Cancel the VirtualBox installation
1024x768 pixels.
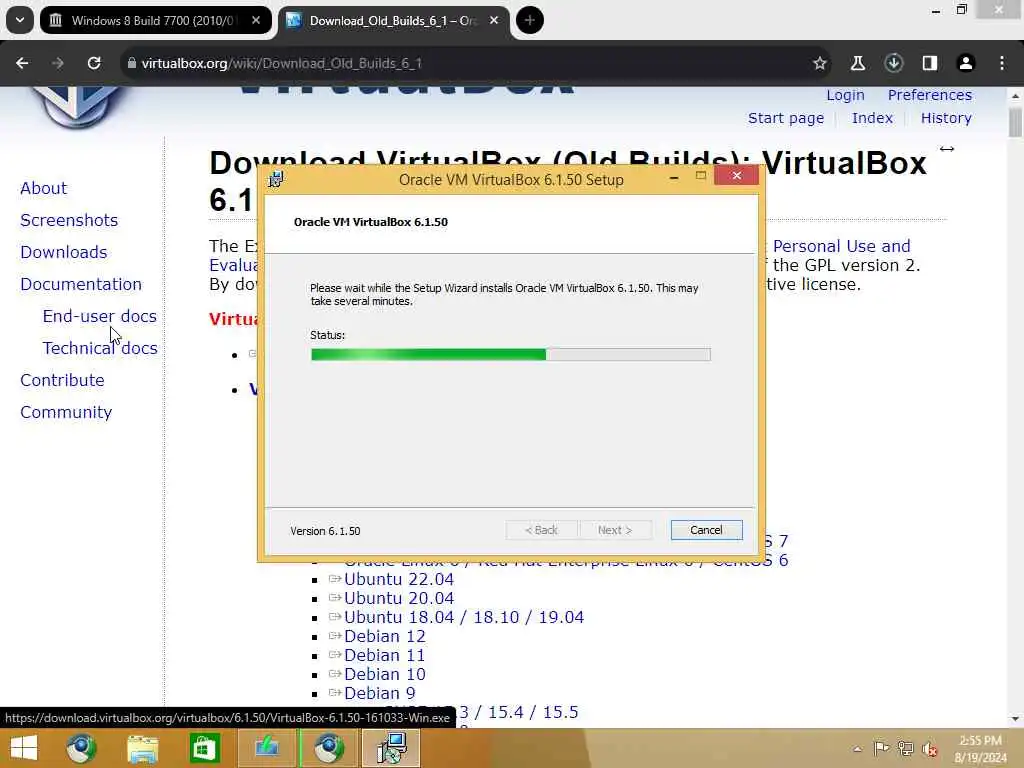pyautogui.click(x=706, y=530)
